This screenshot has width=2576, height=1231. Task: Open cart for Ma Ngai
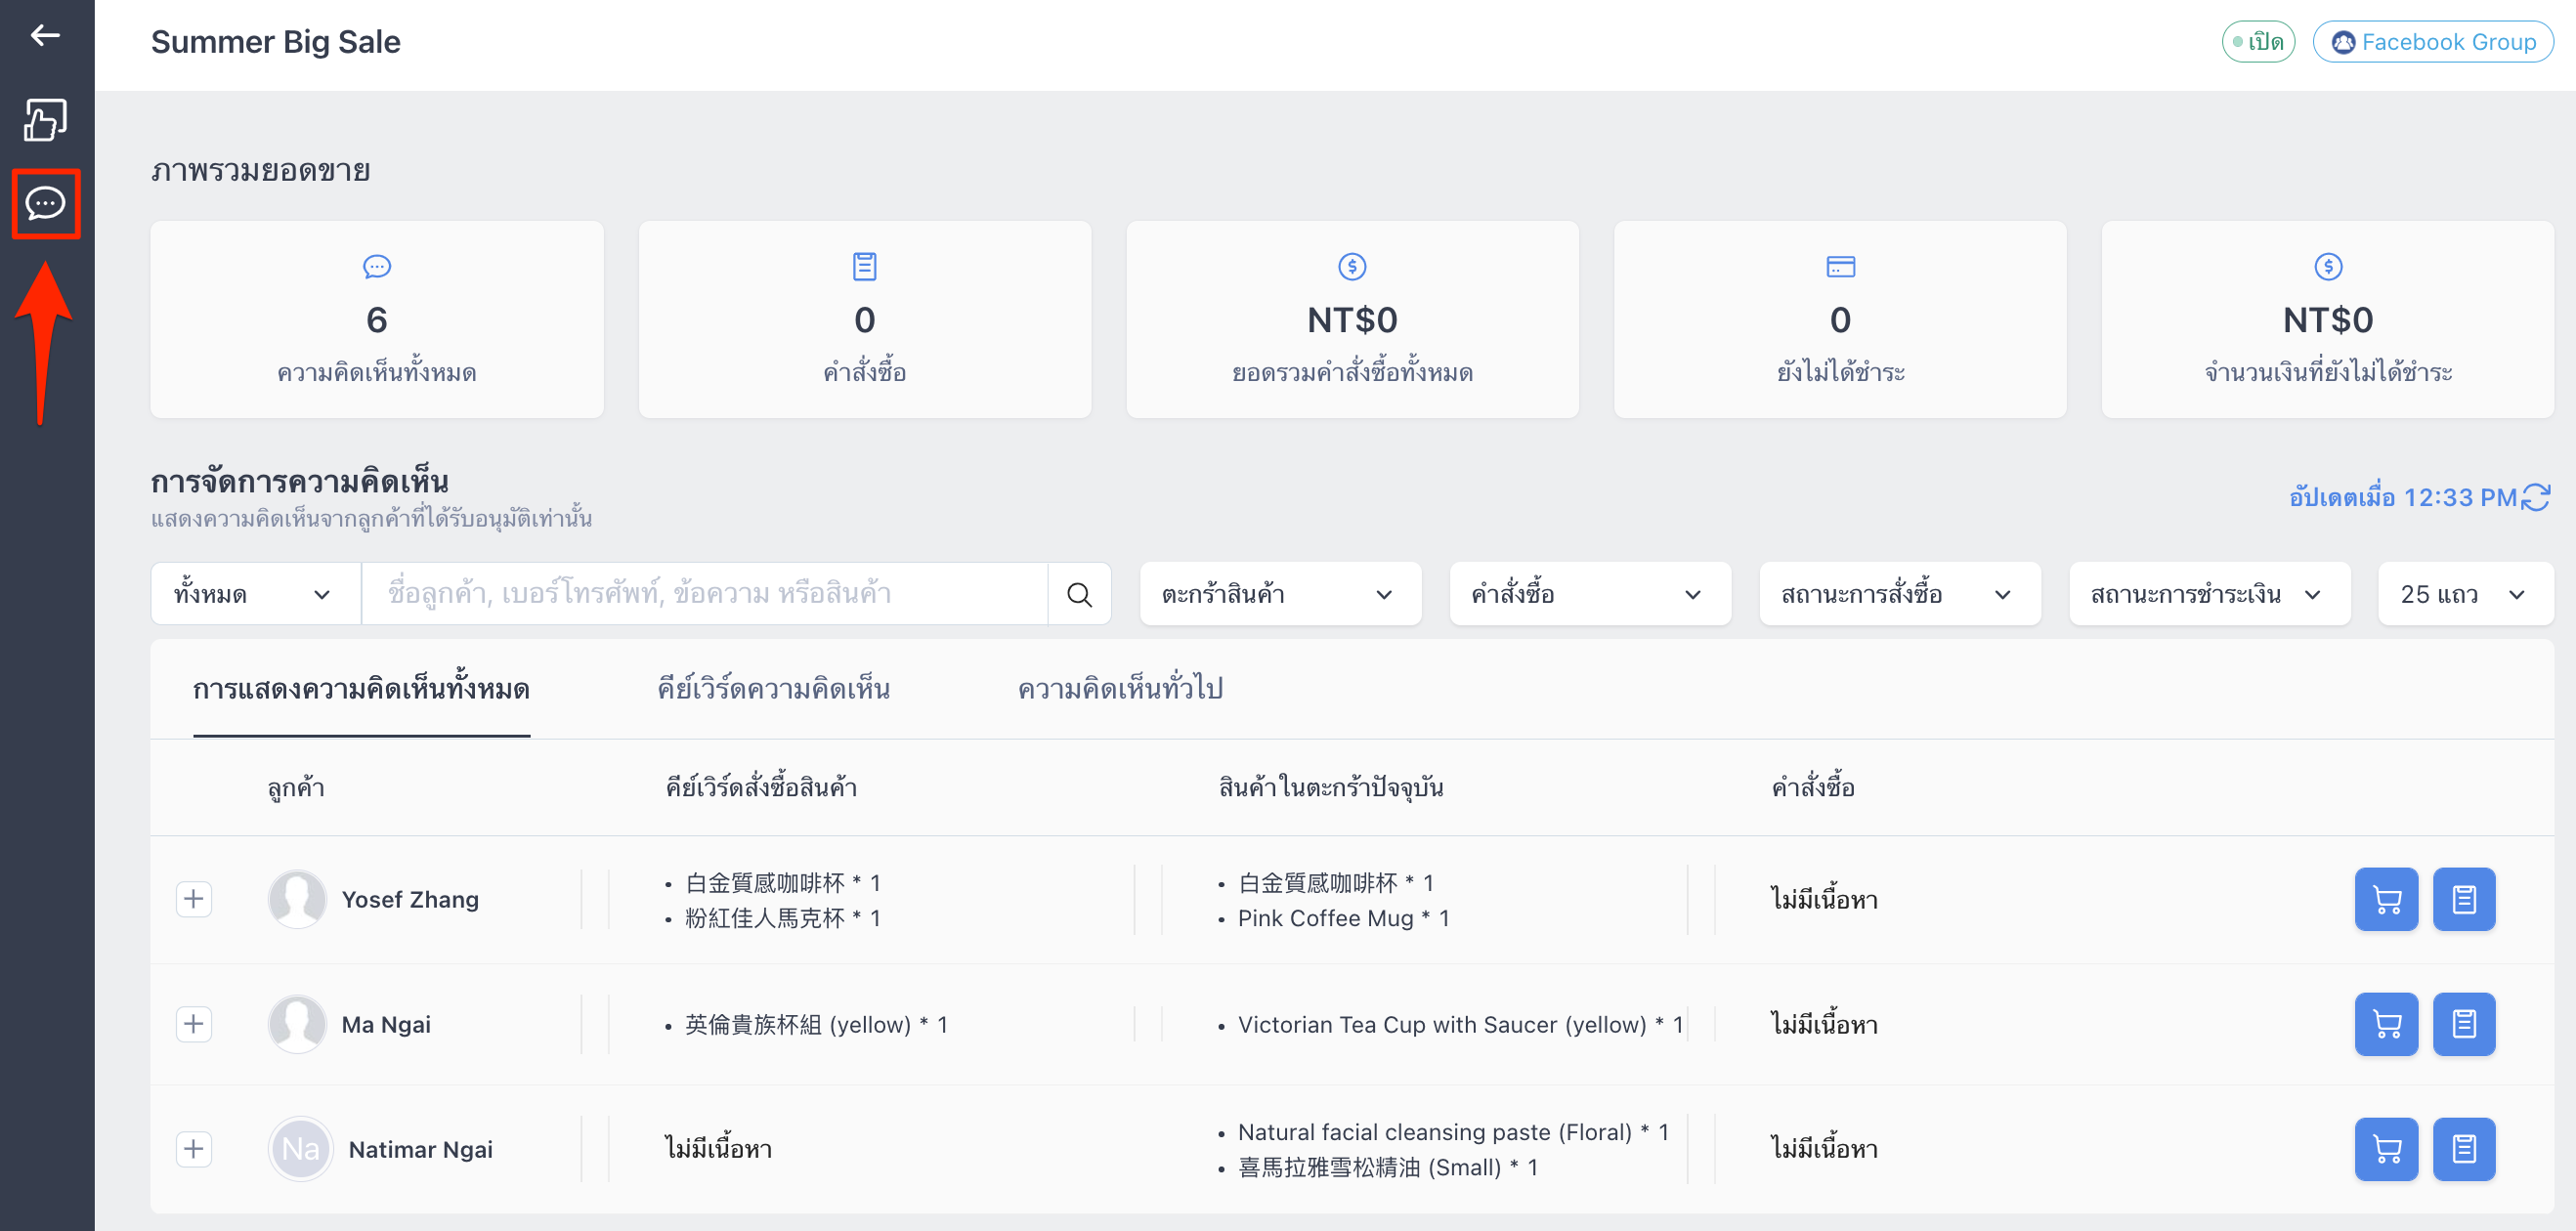click(x=2386, y=1024)
